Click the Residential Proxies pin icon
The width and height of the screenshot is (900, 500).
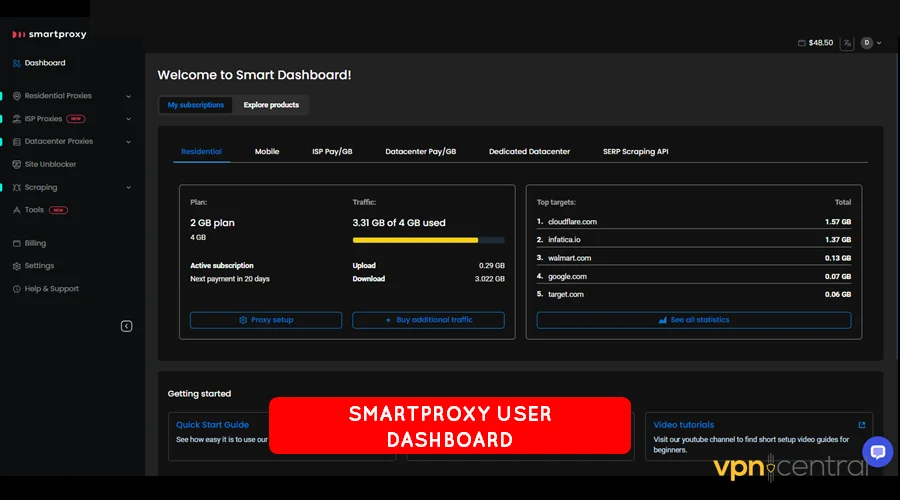point(17,96)
